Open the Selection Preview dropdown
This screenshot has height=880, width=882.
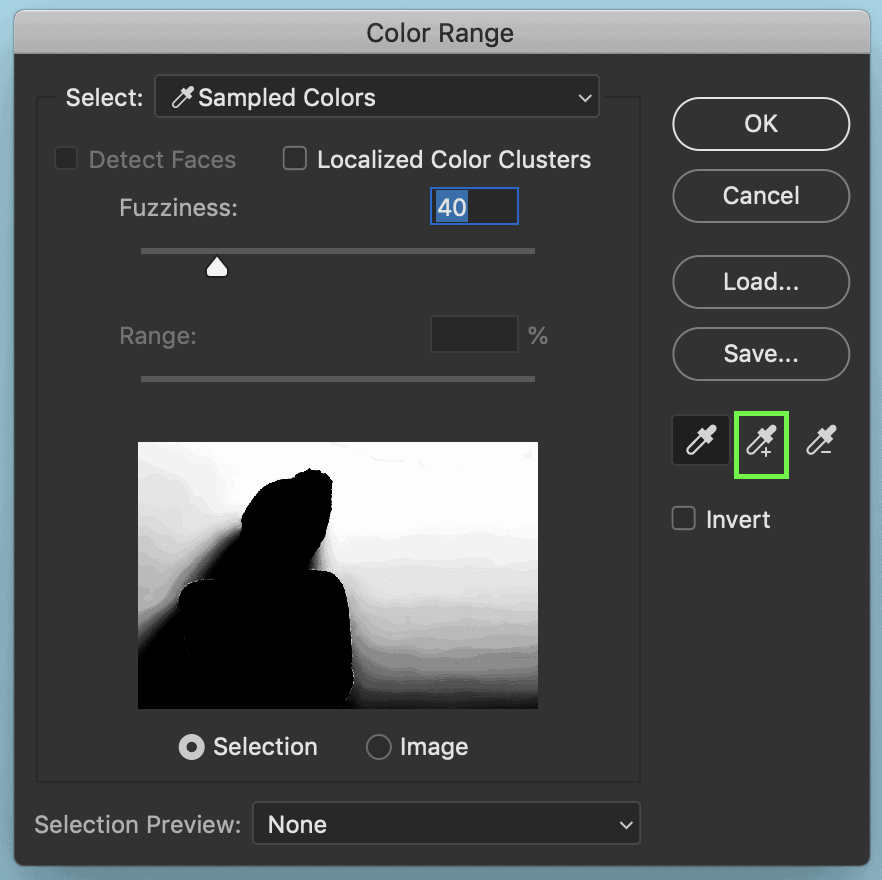pyautogui.click(x=446, y=824)
